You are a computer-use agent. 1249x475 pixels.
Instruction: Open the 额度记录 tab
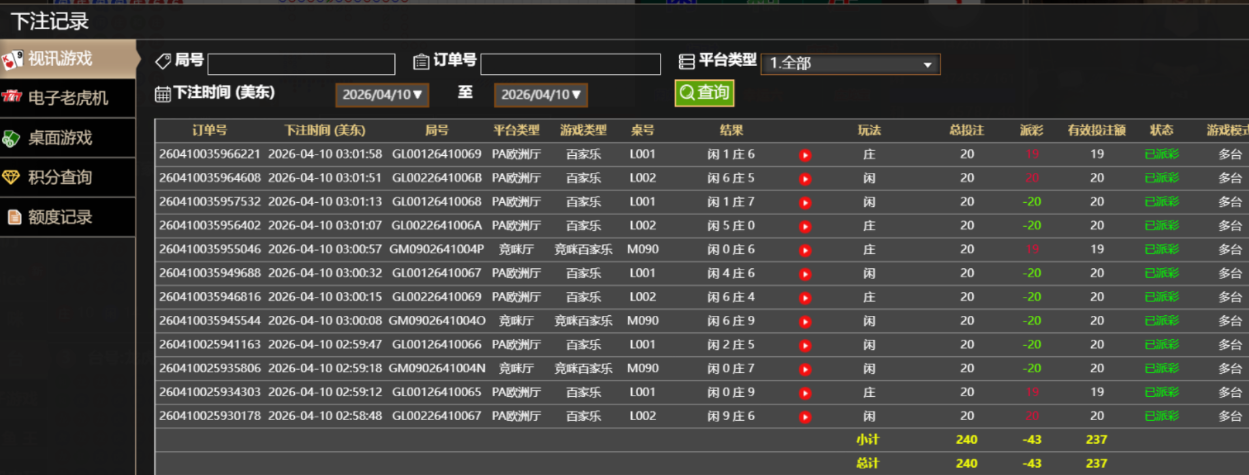coord(67,217)
